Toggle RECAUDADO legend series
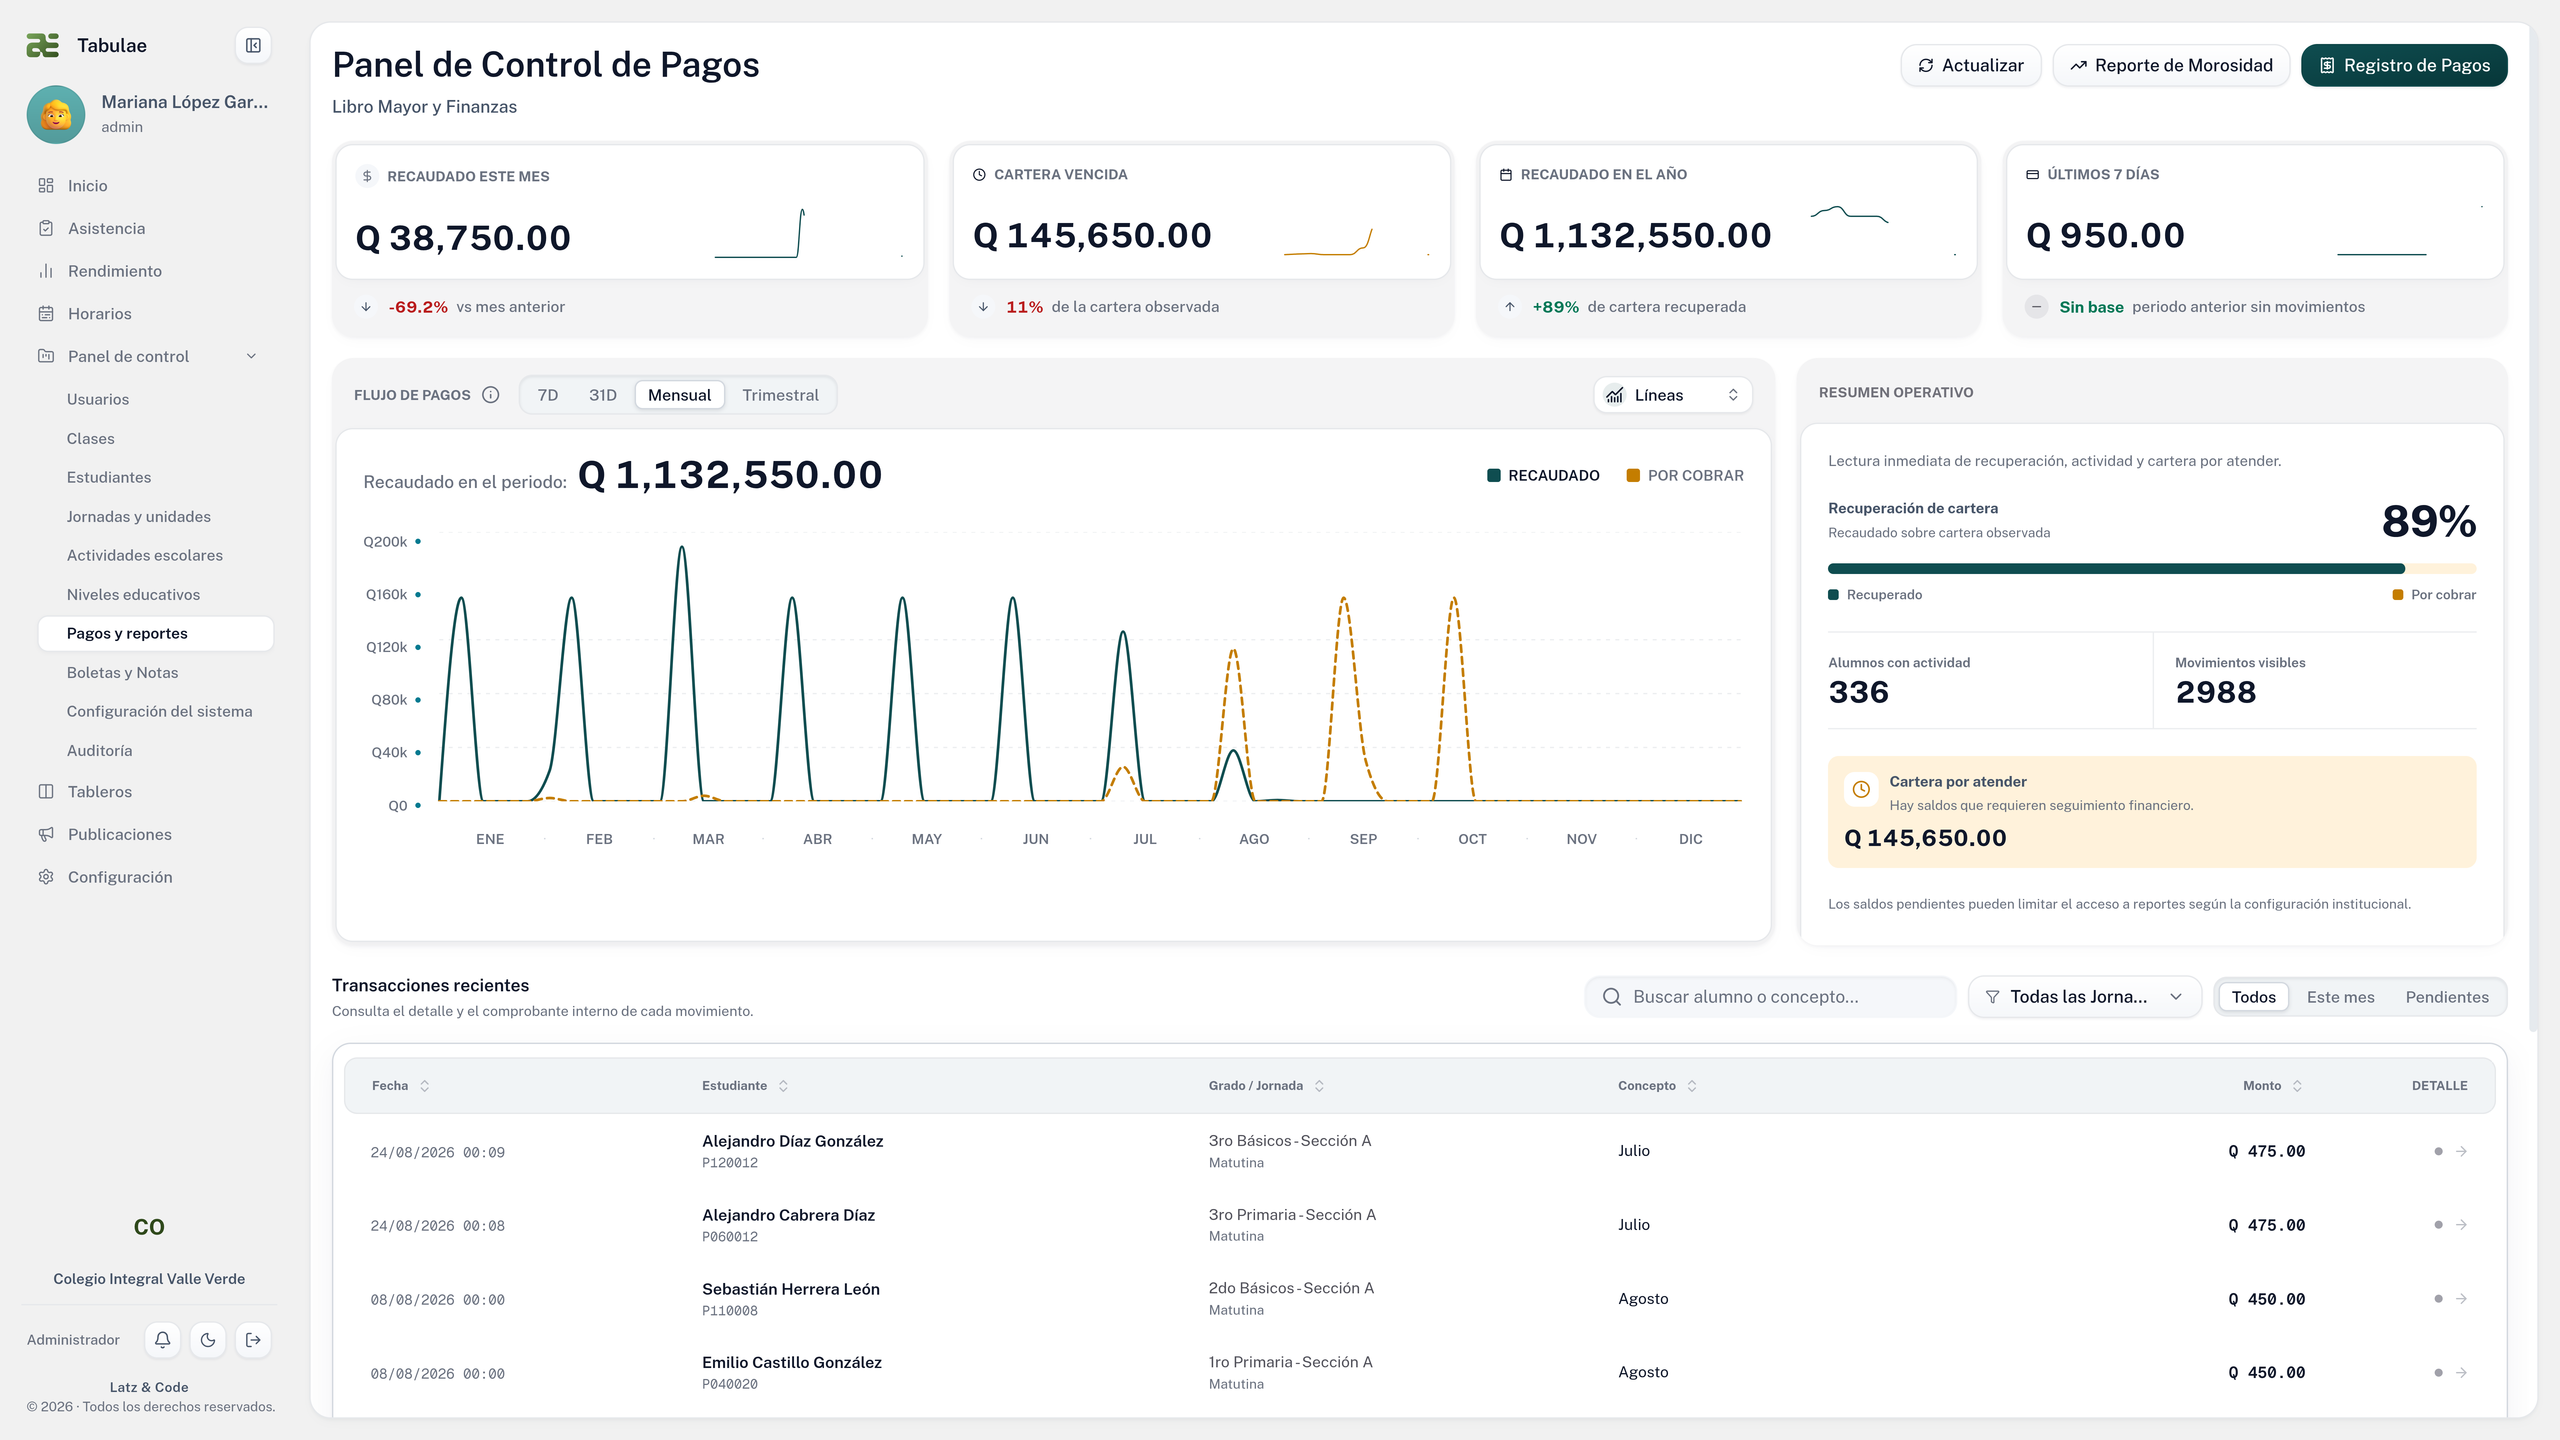Viewport: 2560px width, 1440px height. 1543,476
